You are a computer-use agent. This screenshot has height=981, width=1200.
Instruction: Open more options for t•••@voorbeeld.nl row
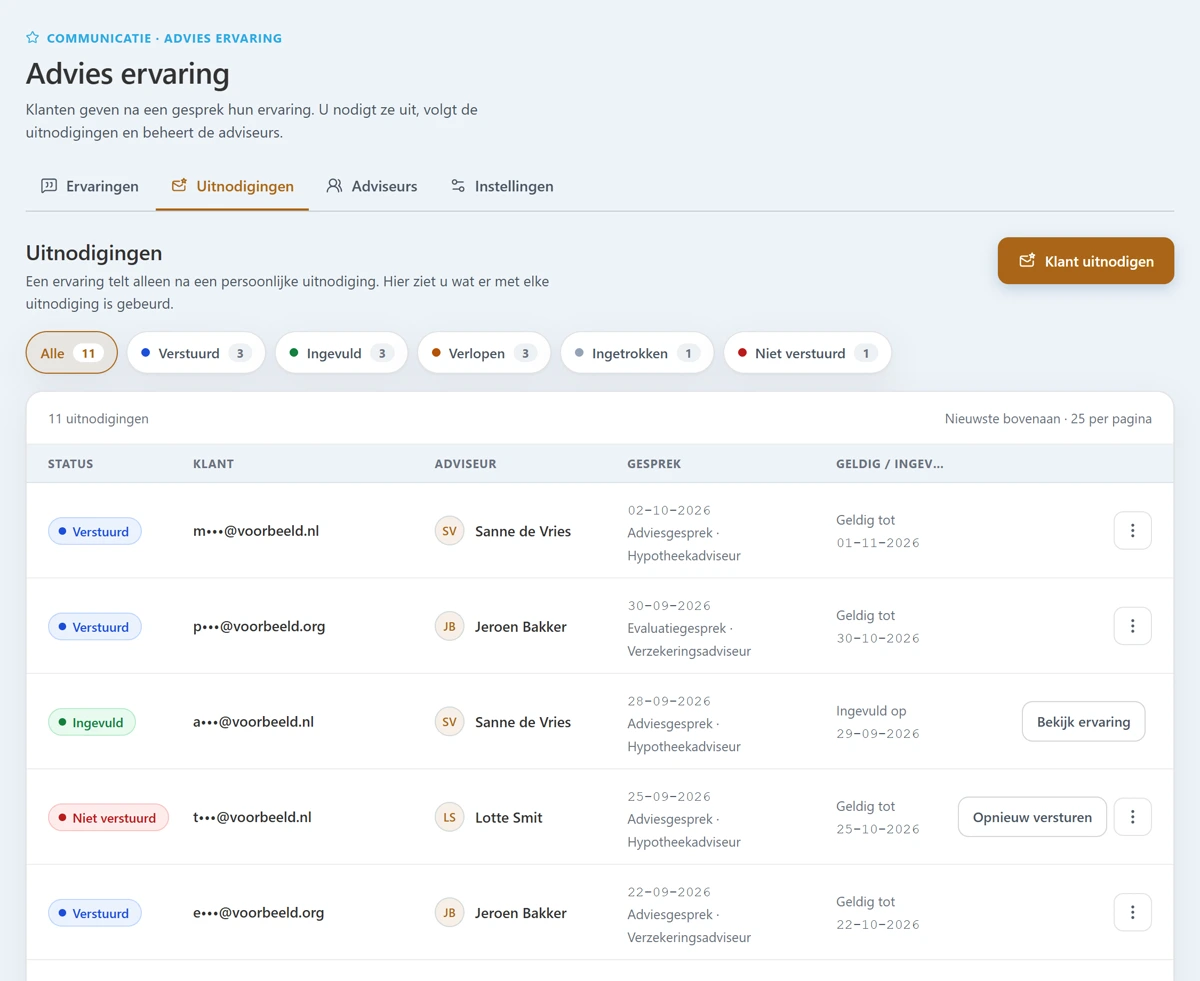[1133, 817]
